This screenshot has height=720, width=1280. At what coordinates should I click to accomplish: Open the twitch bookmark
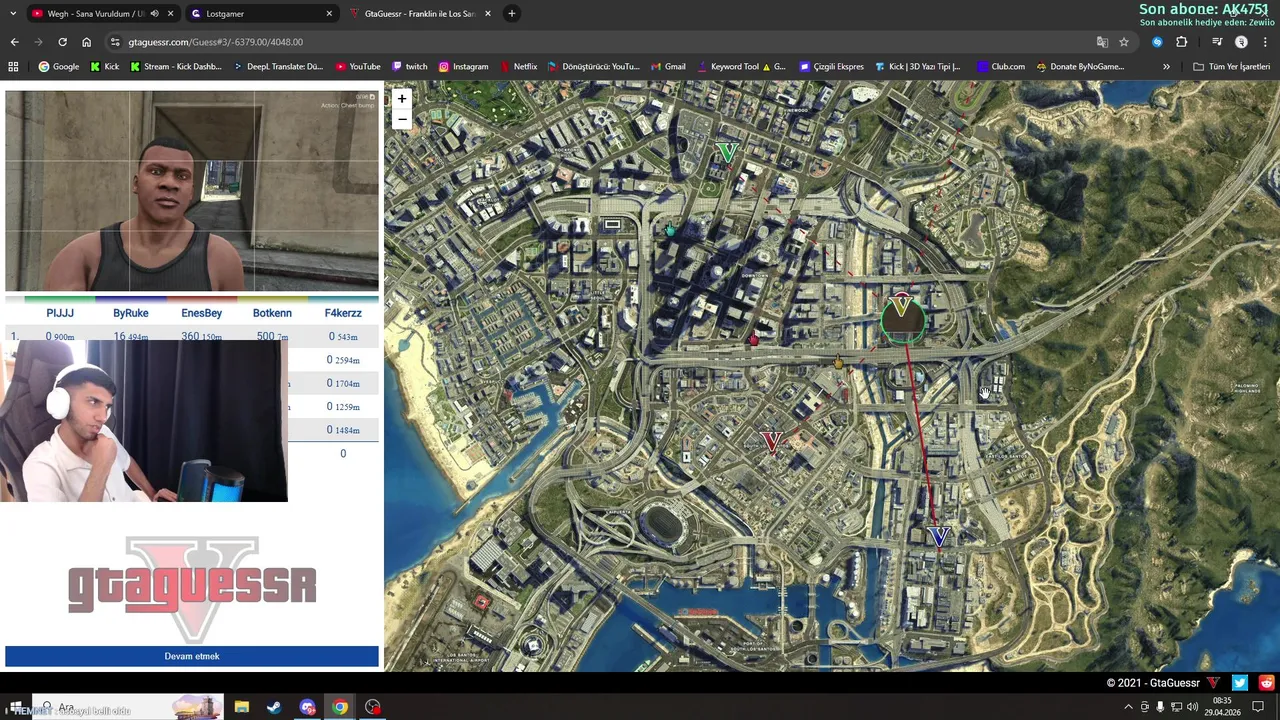coord(409,67)
